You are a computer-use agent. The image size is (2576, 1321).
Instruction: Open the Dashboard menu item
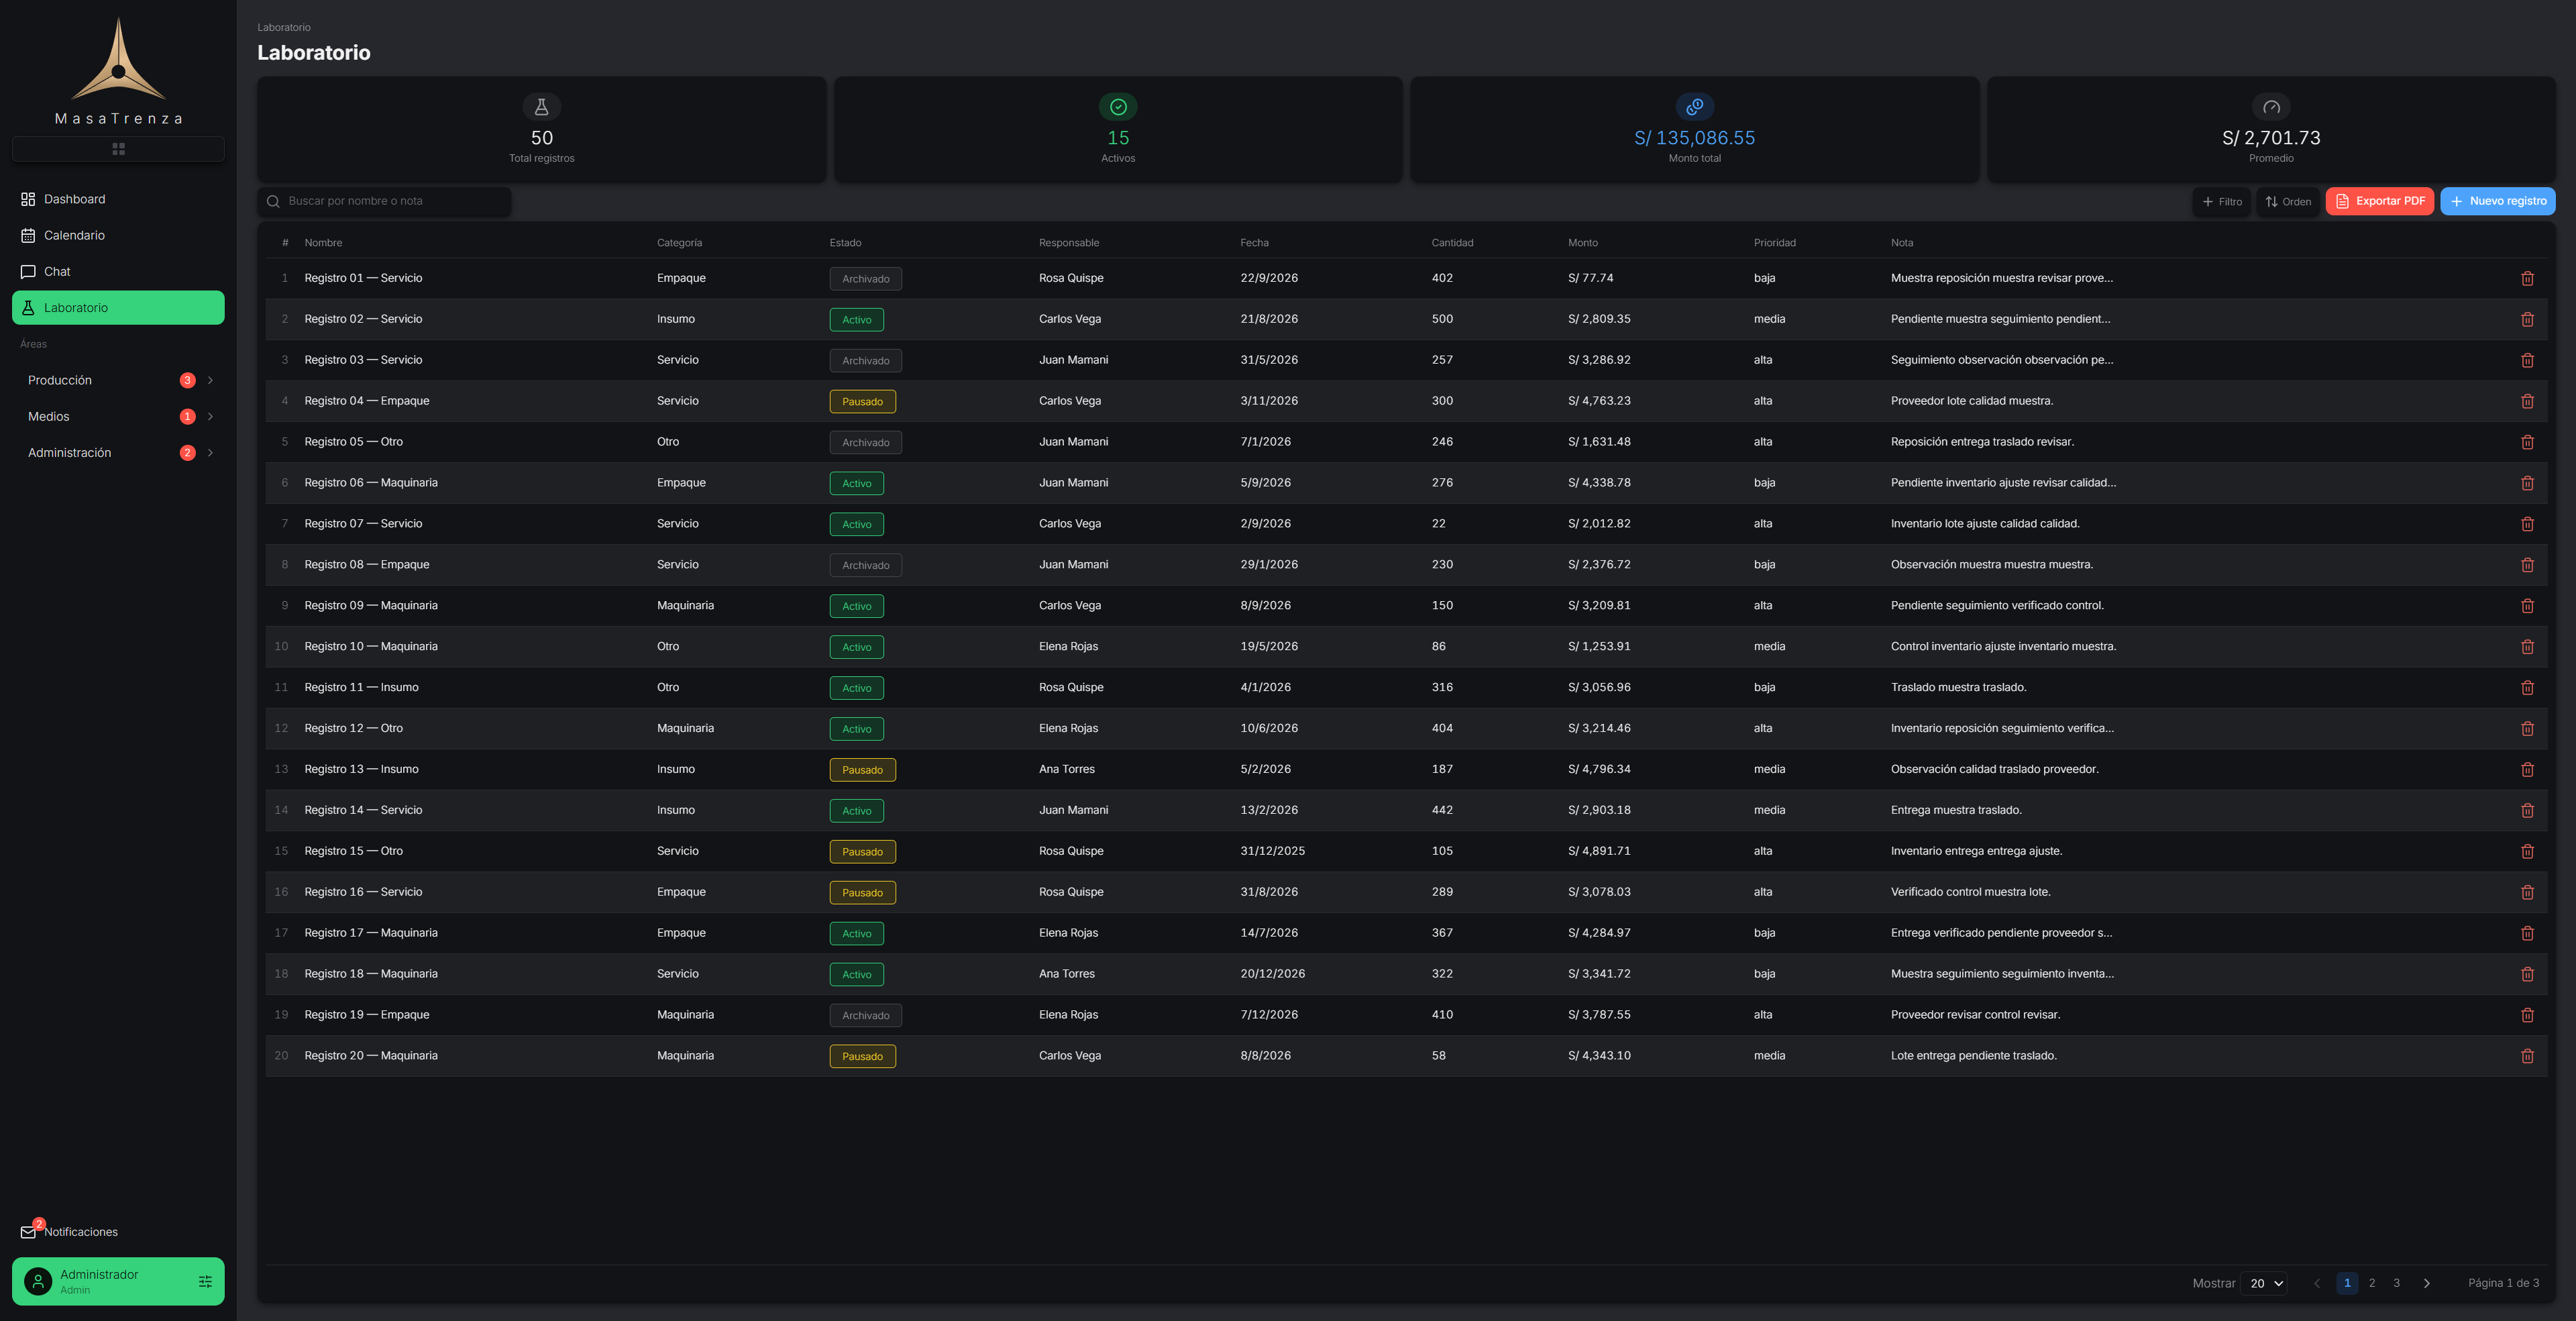pos(118,199)
